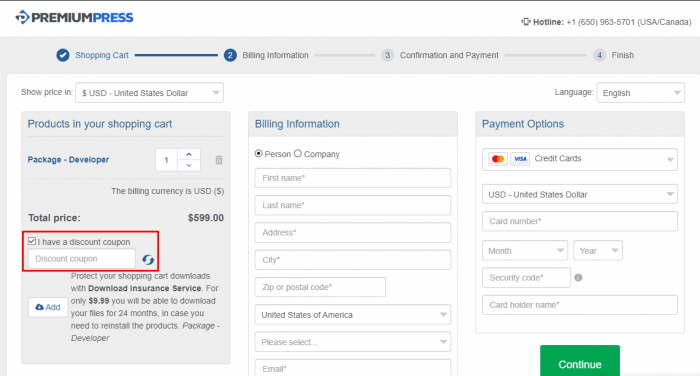
Task: Delete Package - Developer with trash icon
Action: click(219, 159)
